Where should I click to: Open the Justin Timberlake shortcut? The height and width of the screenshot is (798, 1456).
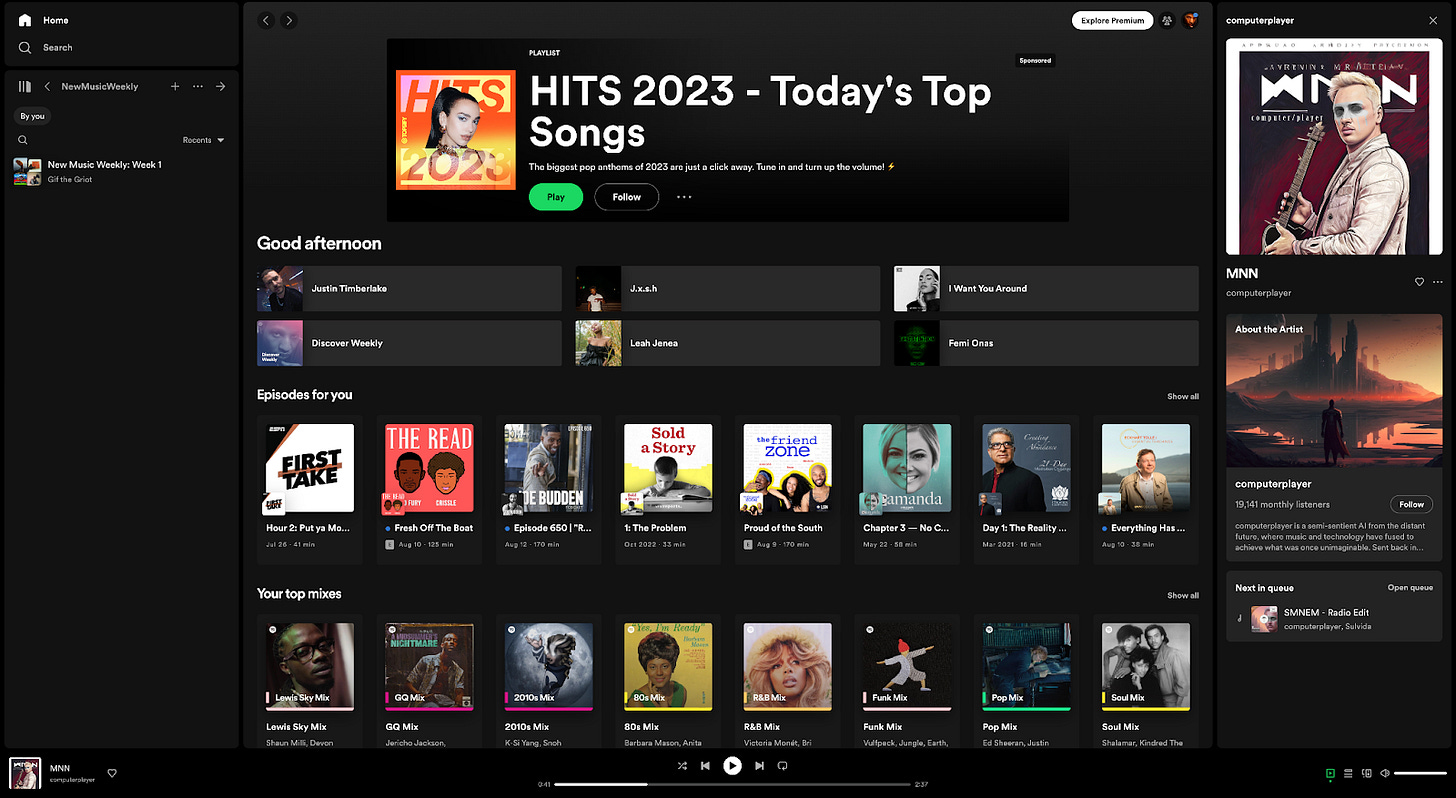(409, 288)
